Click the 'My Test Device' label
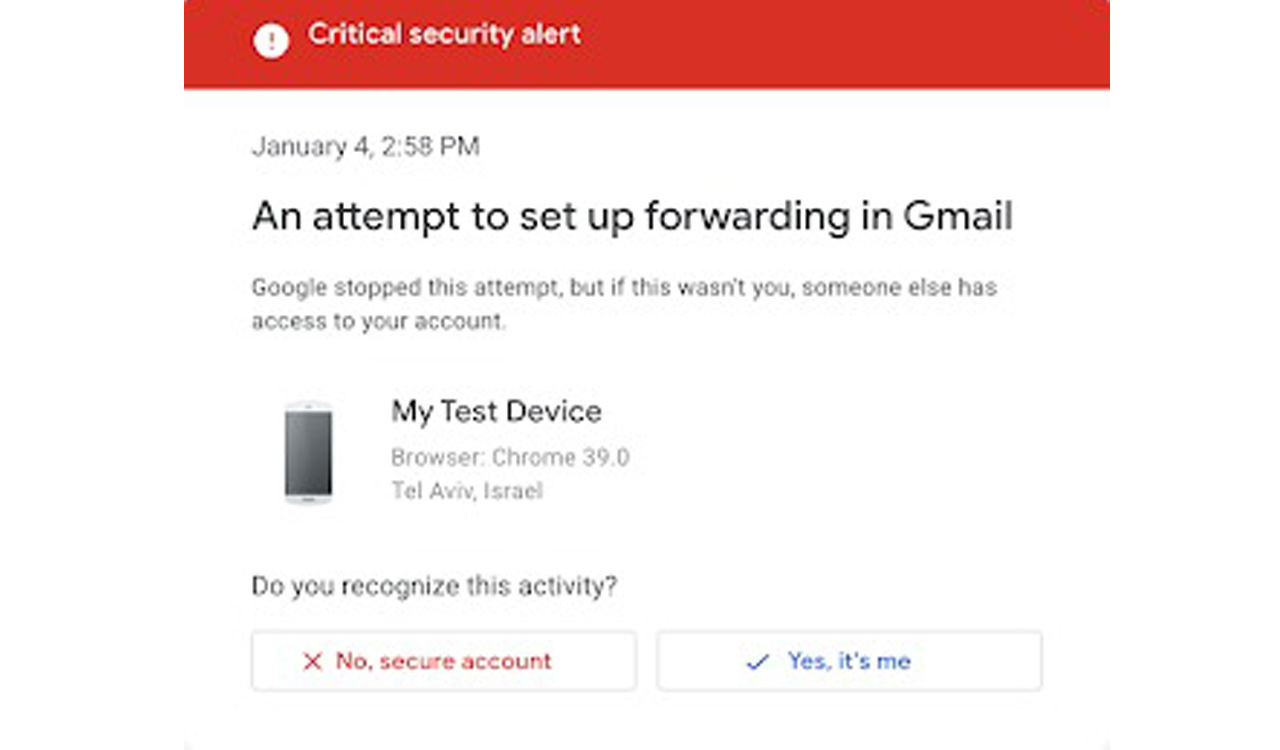The height and width of the screenshot is (750, 1280). pos(497,411)
